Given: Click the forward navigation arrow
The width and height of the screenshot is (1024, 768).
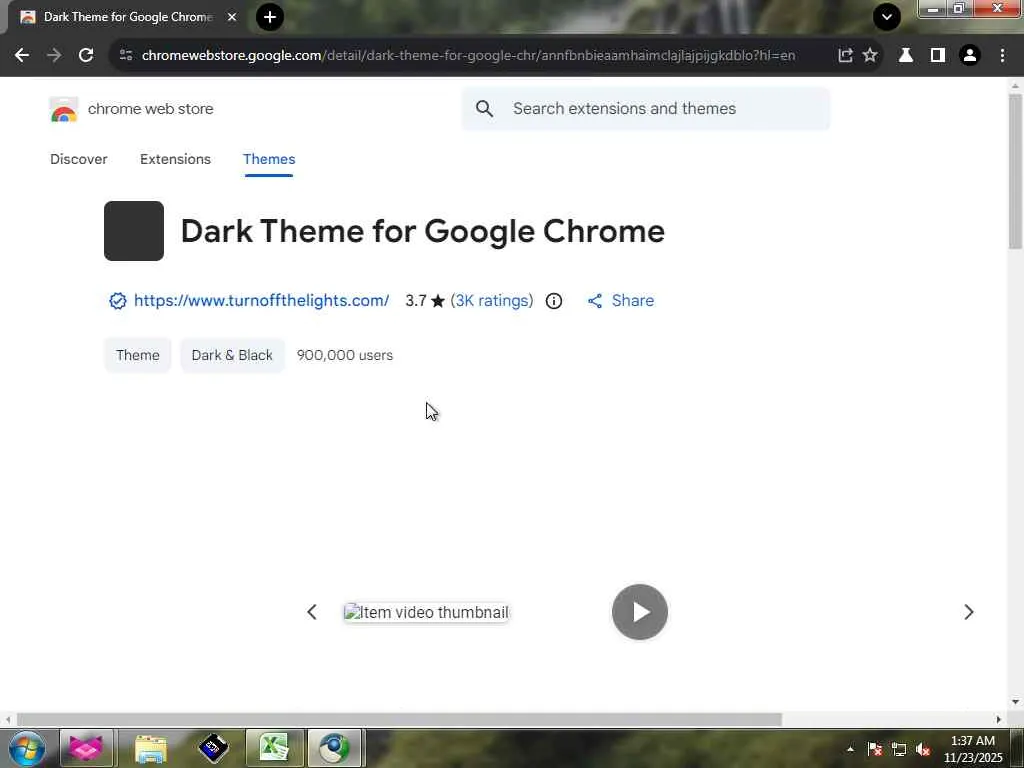Looking at the screenshot, I should pos(54,55).
